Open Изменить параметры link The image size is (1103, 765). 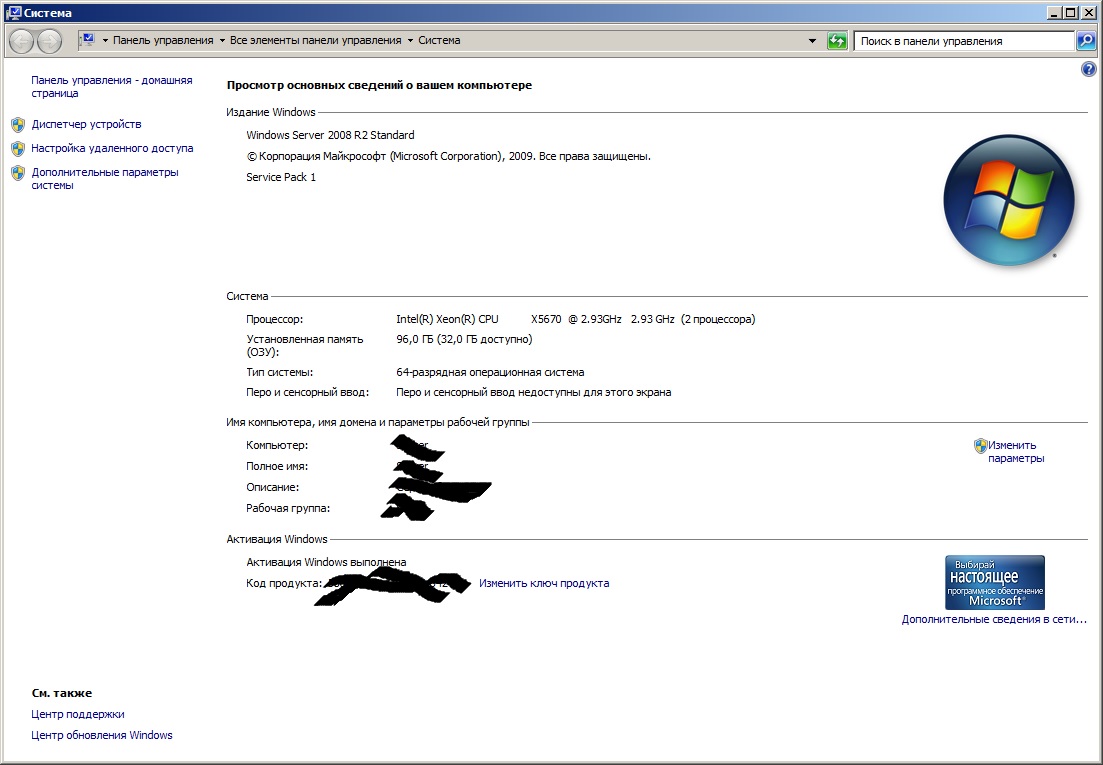click(x=1016, y=451)
